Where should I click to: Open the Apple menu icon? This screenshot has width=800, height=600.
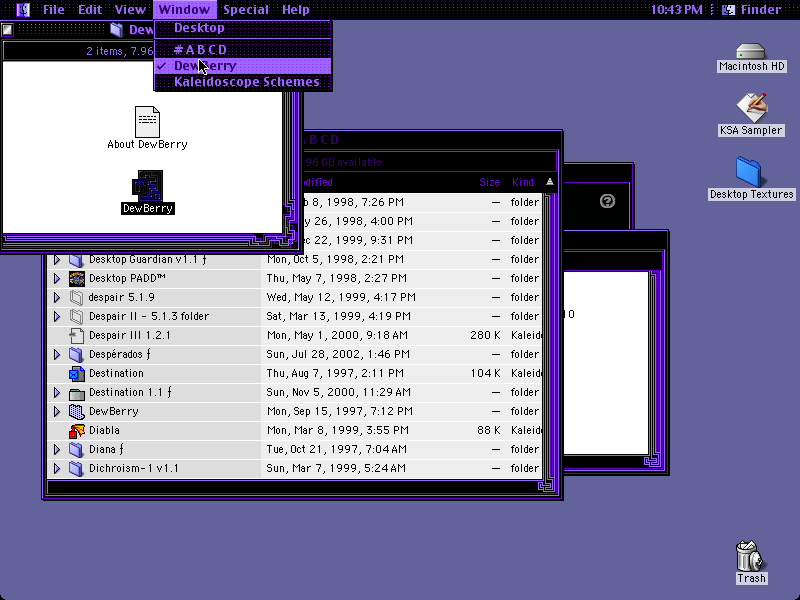[x=23, y=9]
